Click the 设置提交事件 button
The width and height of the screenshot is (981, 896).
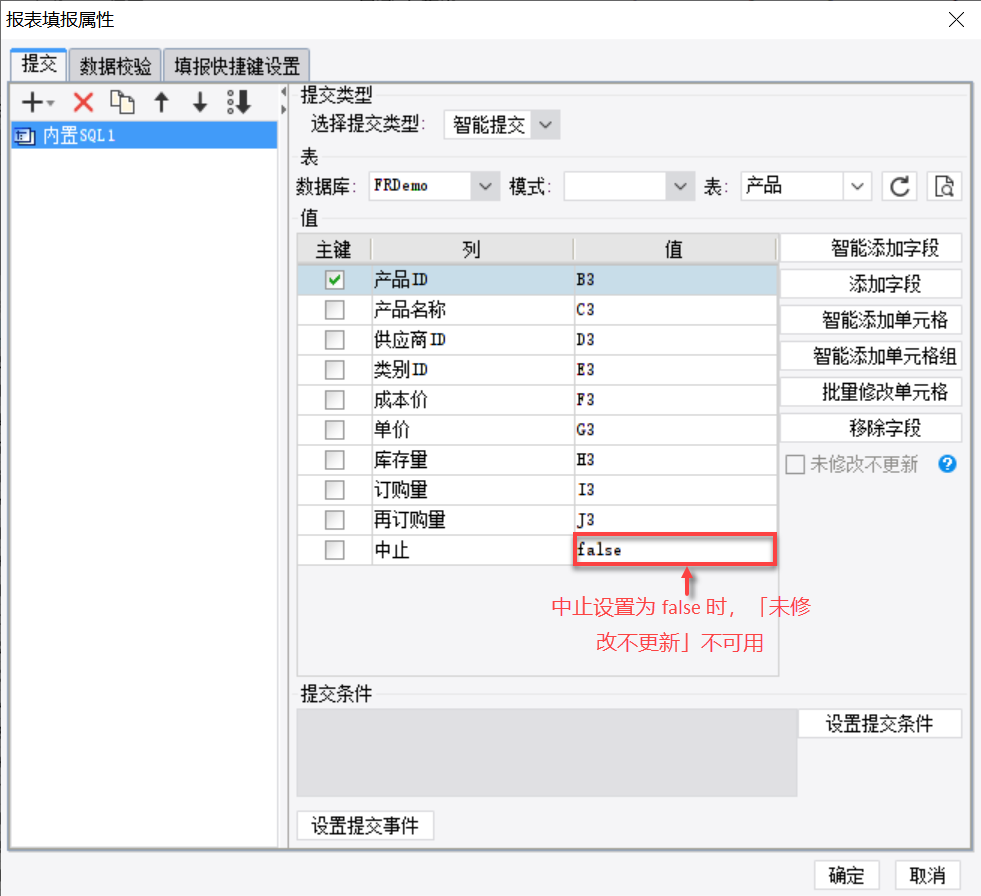(365, 825)
